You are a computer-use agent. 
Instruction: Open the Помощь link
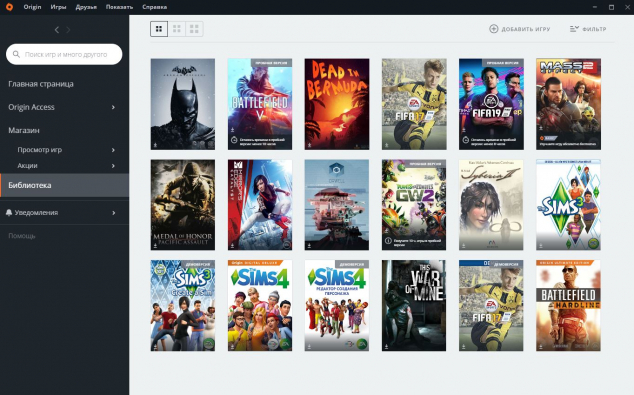tap(22, 236)
